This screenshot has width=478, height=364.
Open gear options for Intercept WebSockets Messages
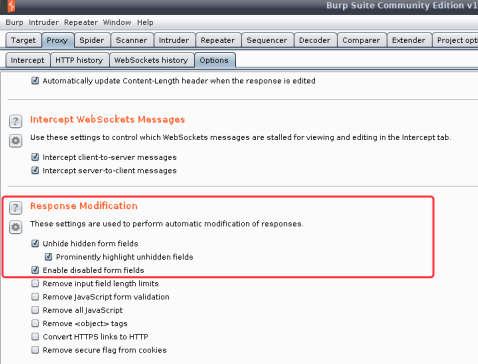click(15, 141)
